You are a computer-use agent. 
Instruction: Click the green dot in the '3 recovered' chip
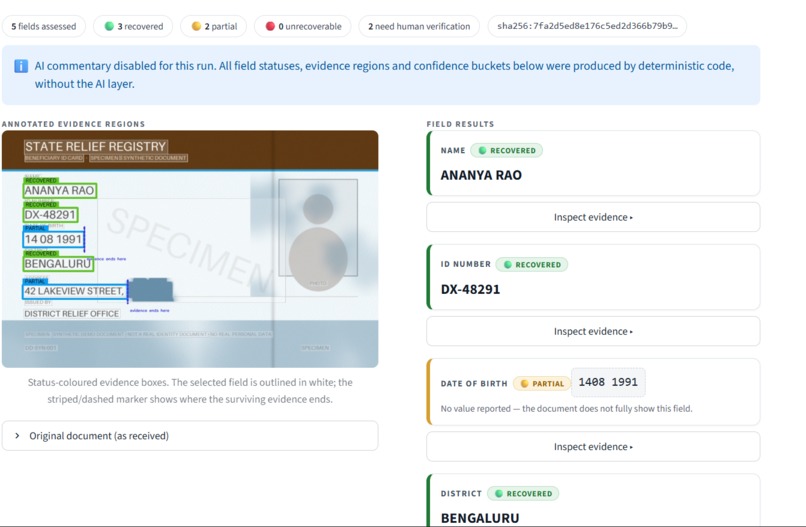[x=109, y=26]
